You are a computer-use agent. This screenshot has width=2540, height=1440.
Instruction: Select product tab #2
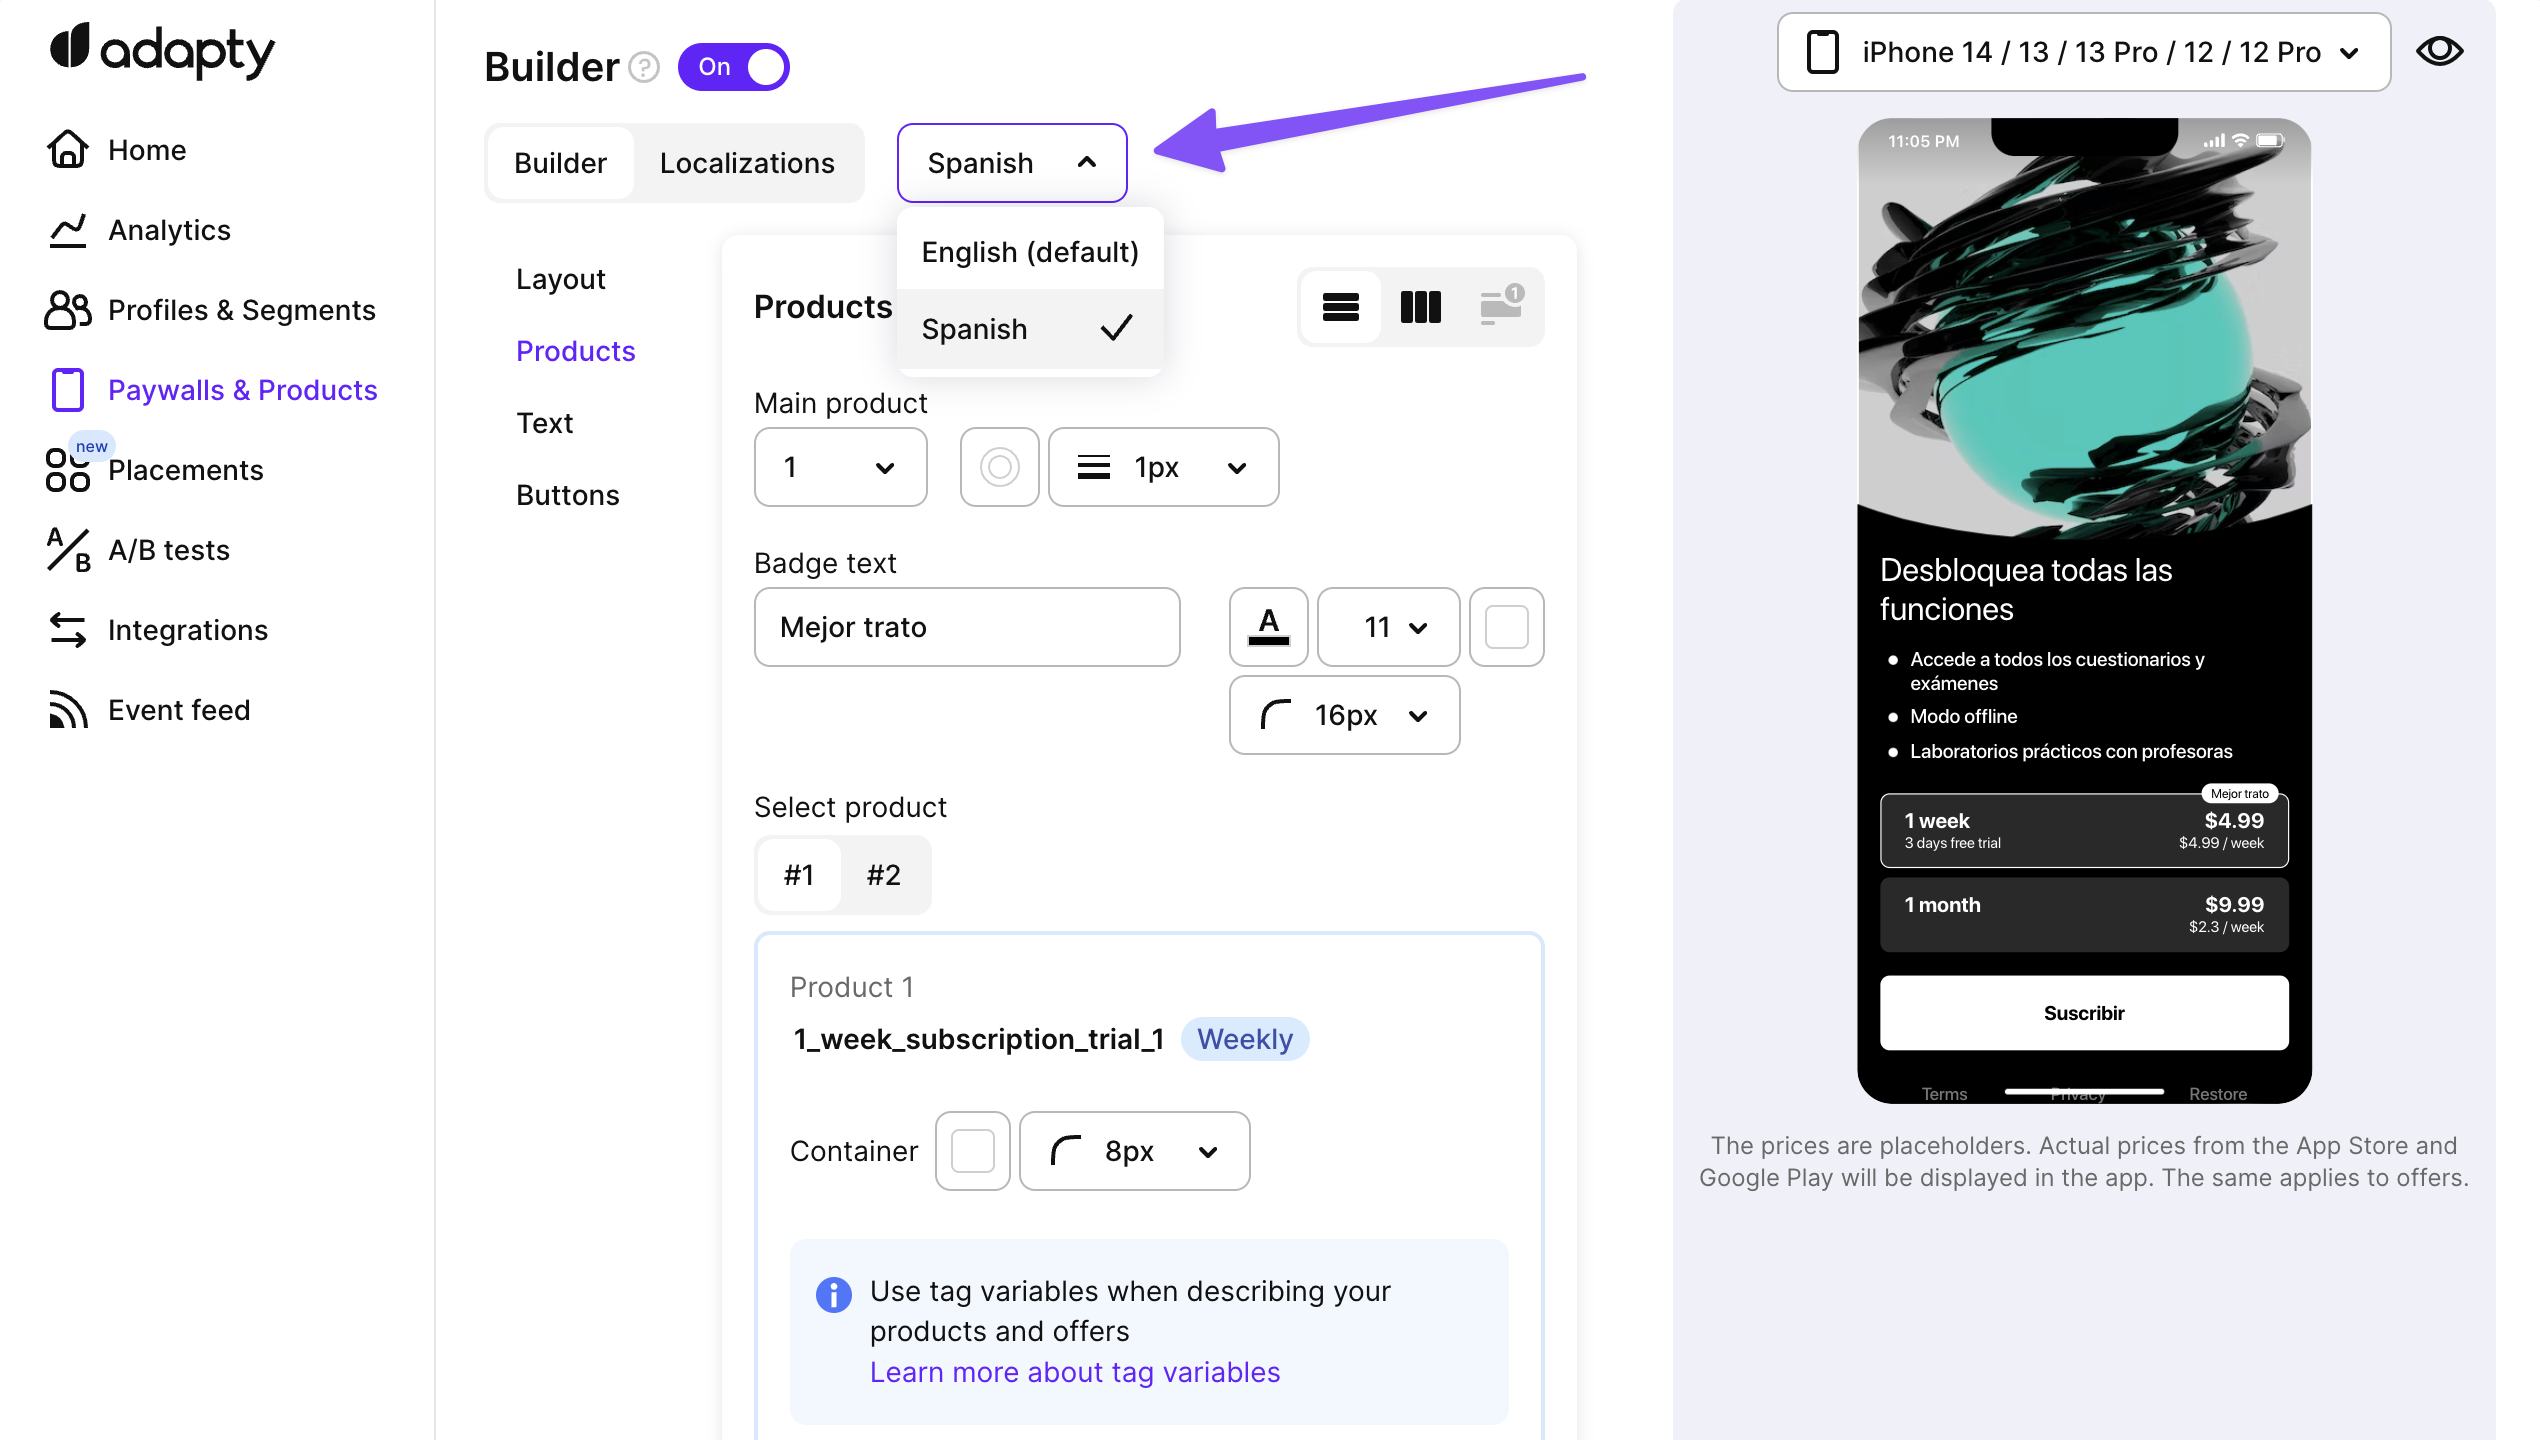click(883, 875)
